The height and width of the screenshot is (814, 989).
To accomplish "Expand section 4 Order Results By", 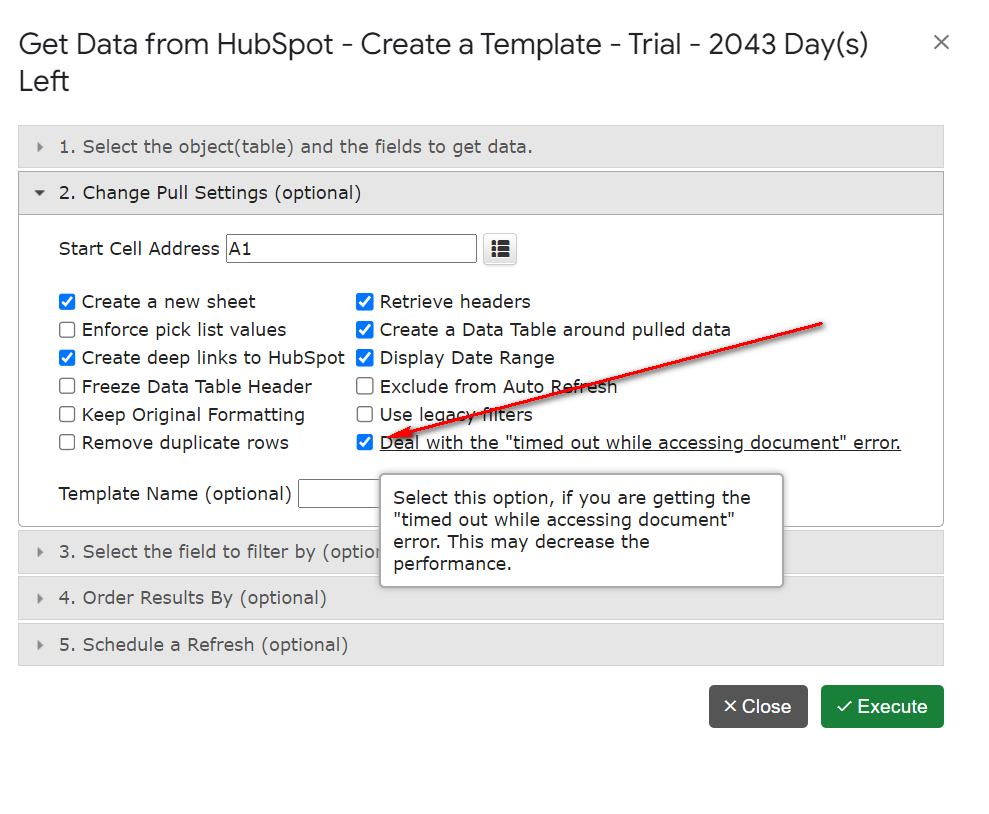I will click(481, 598).
